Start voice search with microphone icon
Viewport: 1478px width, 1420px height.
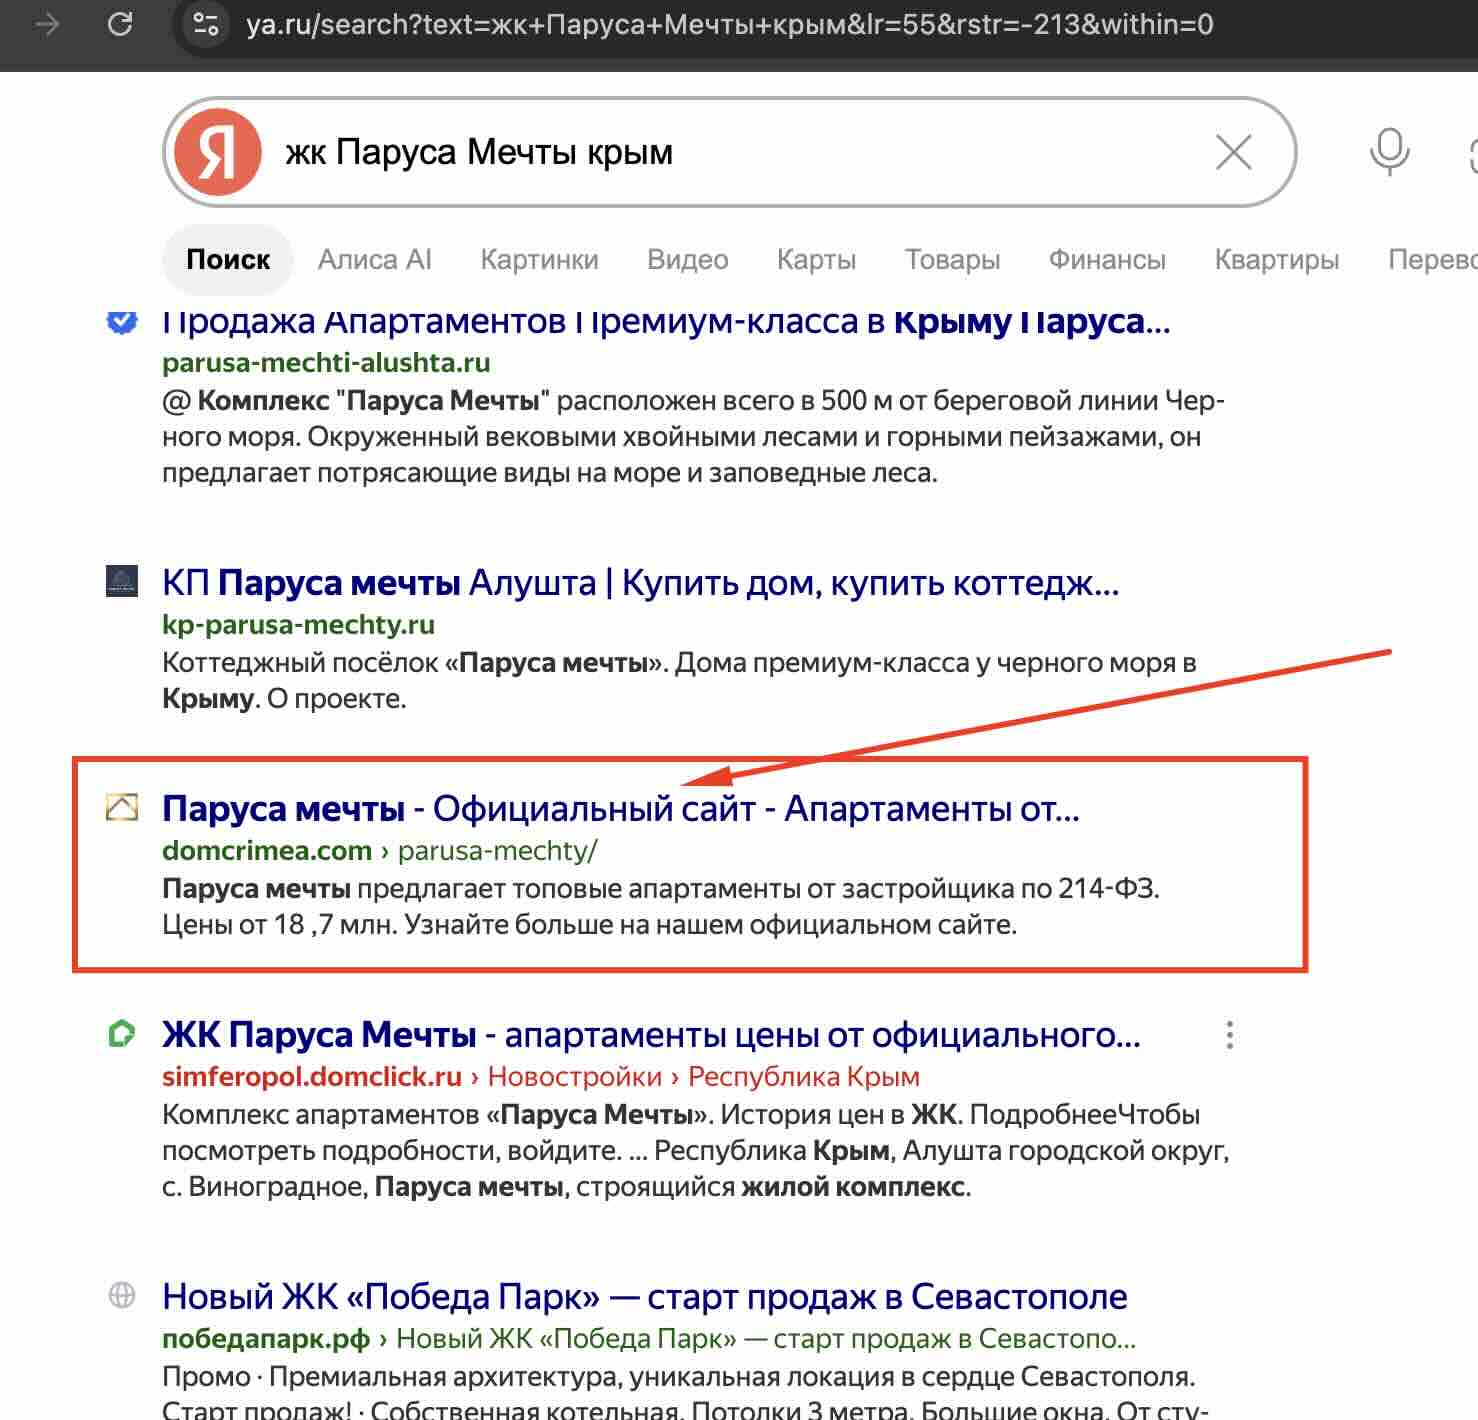click(1389, 152)
